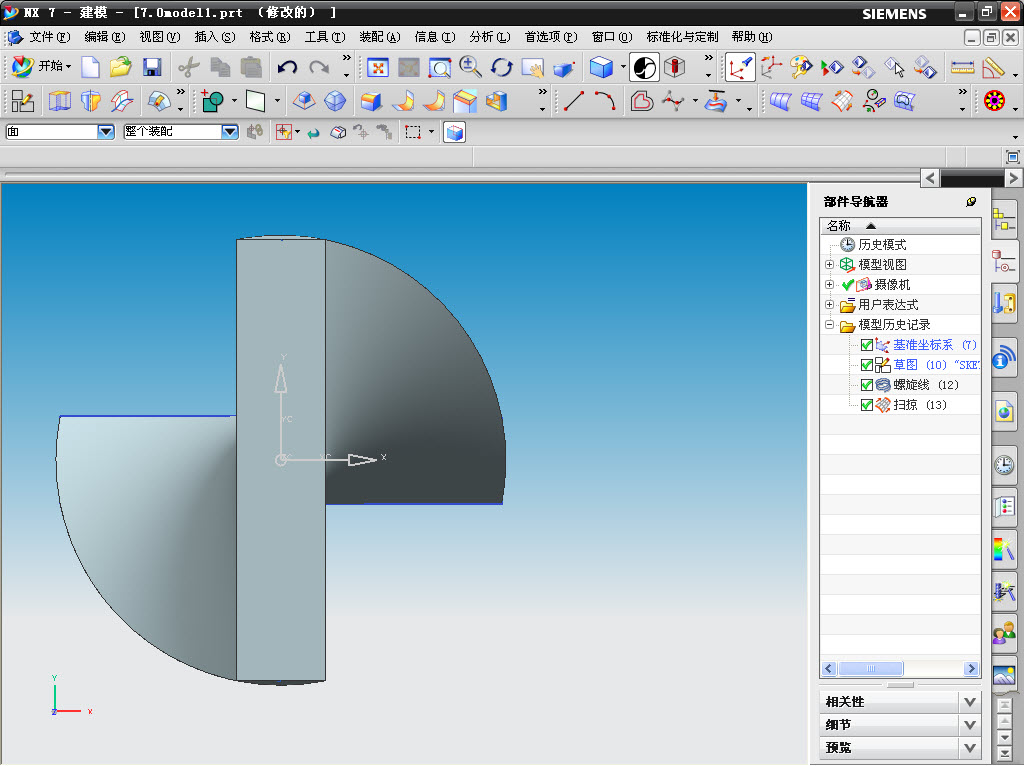Expand the 用户表达式 tree node
The height and width of the screenshot is (766, 1024).
(x=829, y=304)
